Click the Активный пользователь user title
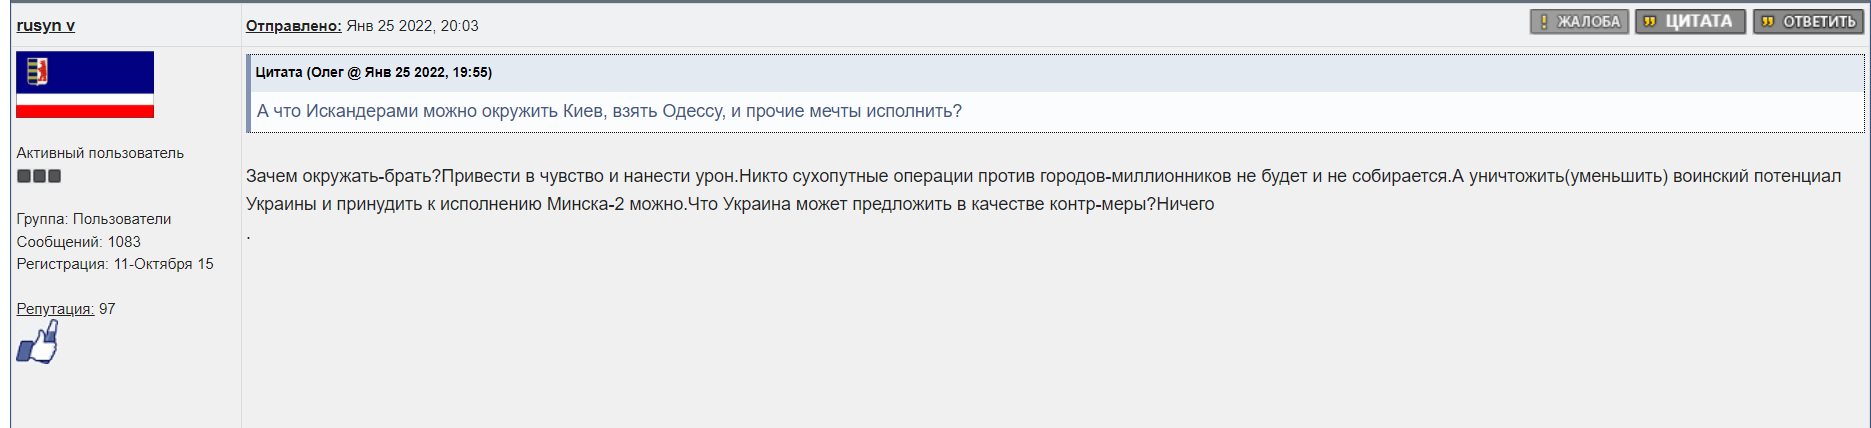This screenshot has width=1871, height=428. pyautogui.click(x=100, y=153)
